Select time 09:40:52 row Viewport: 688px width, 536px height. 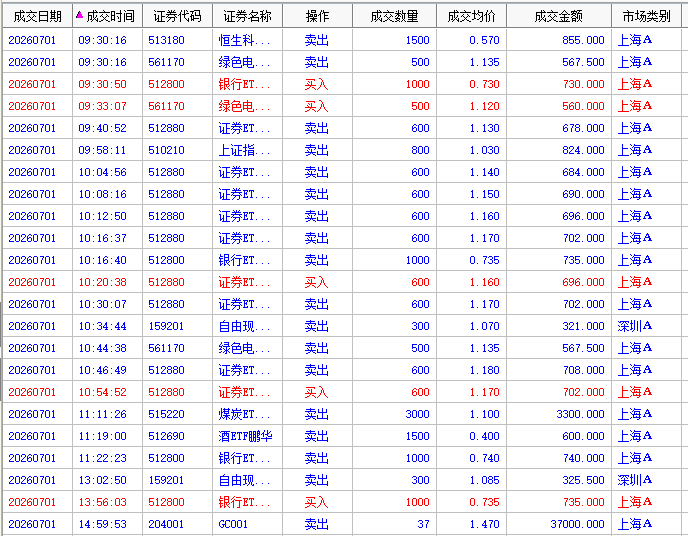(102, 128)
